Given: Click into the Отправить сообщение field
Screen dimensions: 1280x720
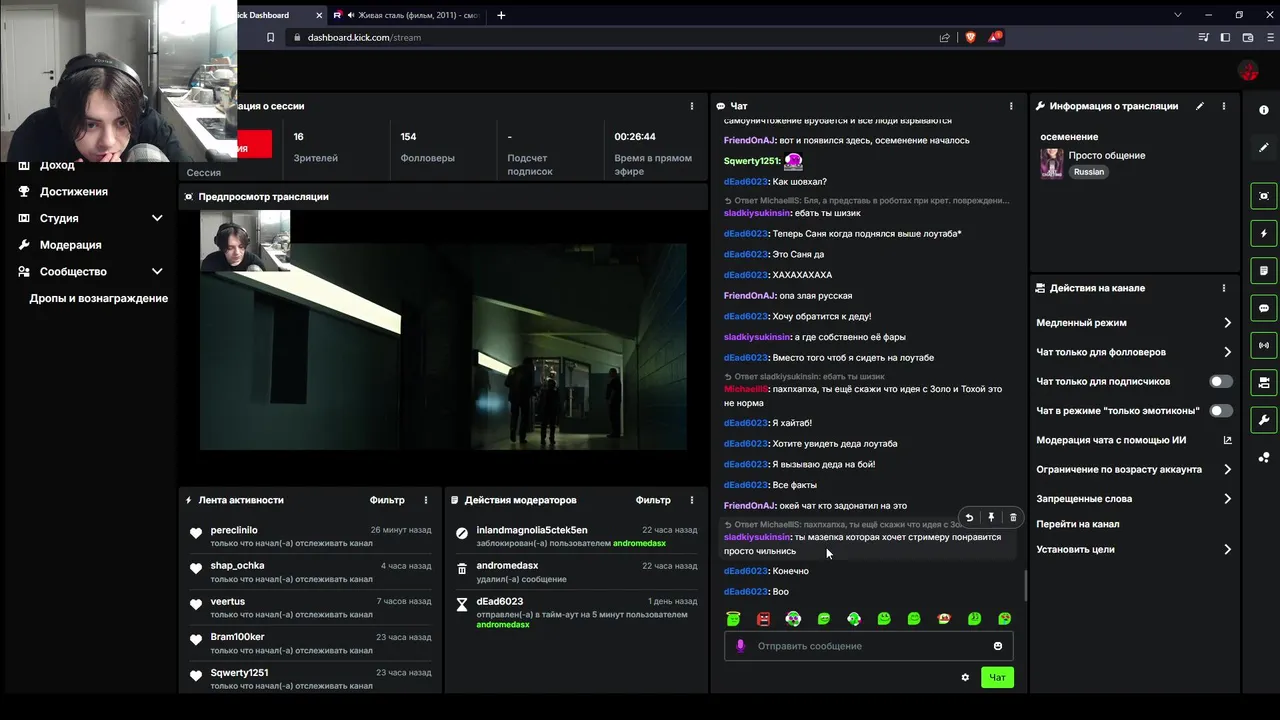Looking at the screenshot, I should coord(869,646).
